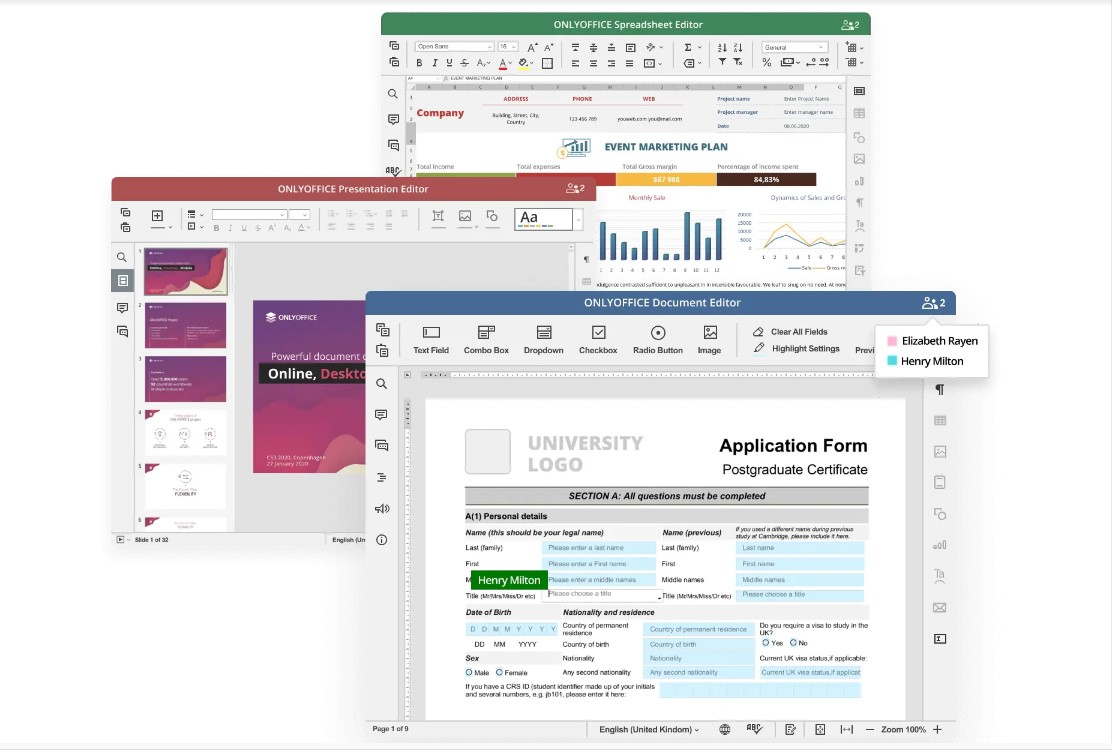The height and width of the screenshot is (750, 1112).
Task: Click the Nationality input field
Action: 699,659
